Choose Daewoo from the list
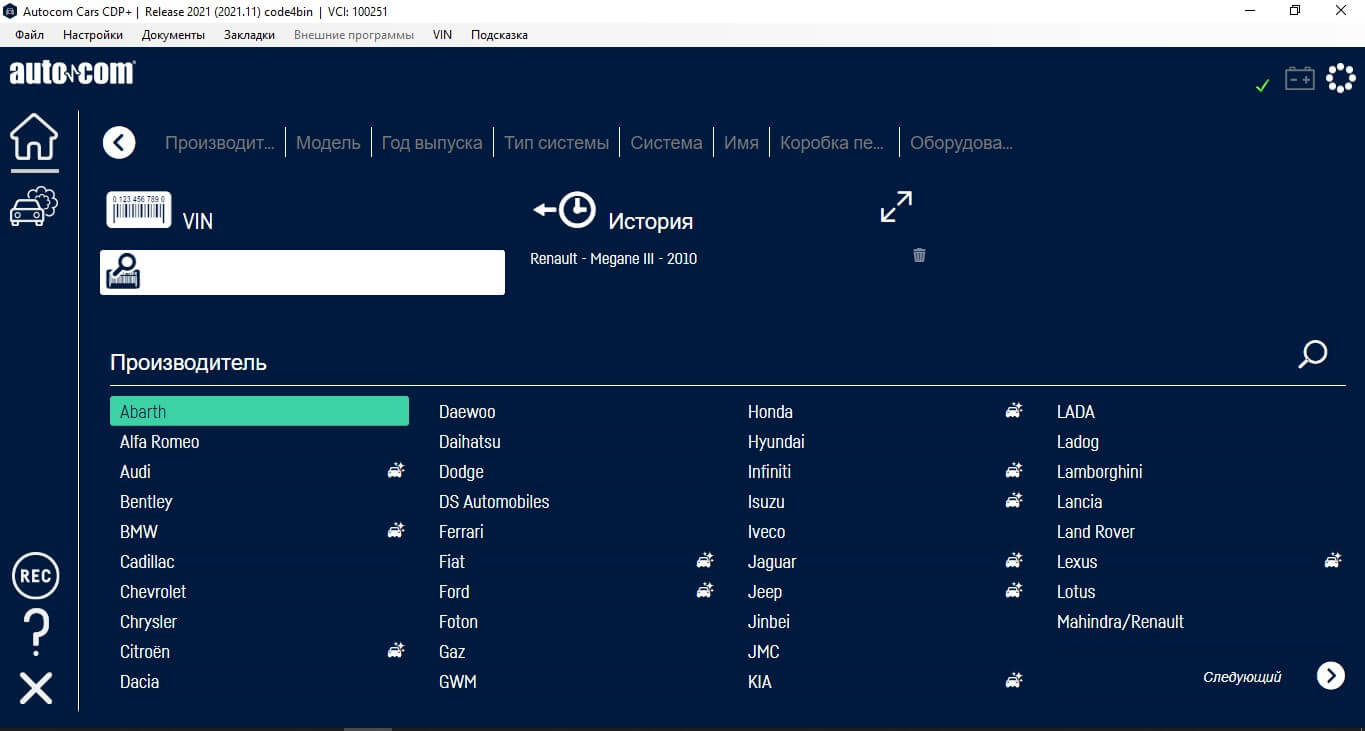Viewport: 1365px width, 731px height. pyautogui.click(x=467, y=411)
